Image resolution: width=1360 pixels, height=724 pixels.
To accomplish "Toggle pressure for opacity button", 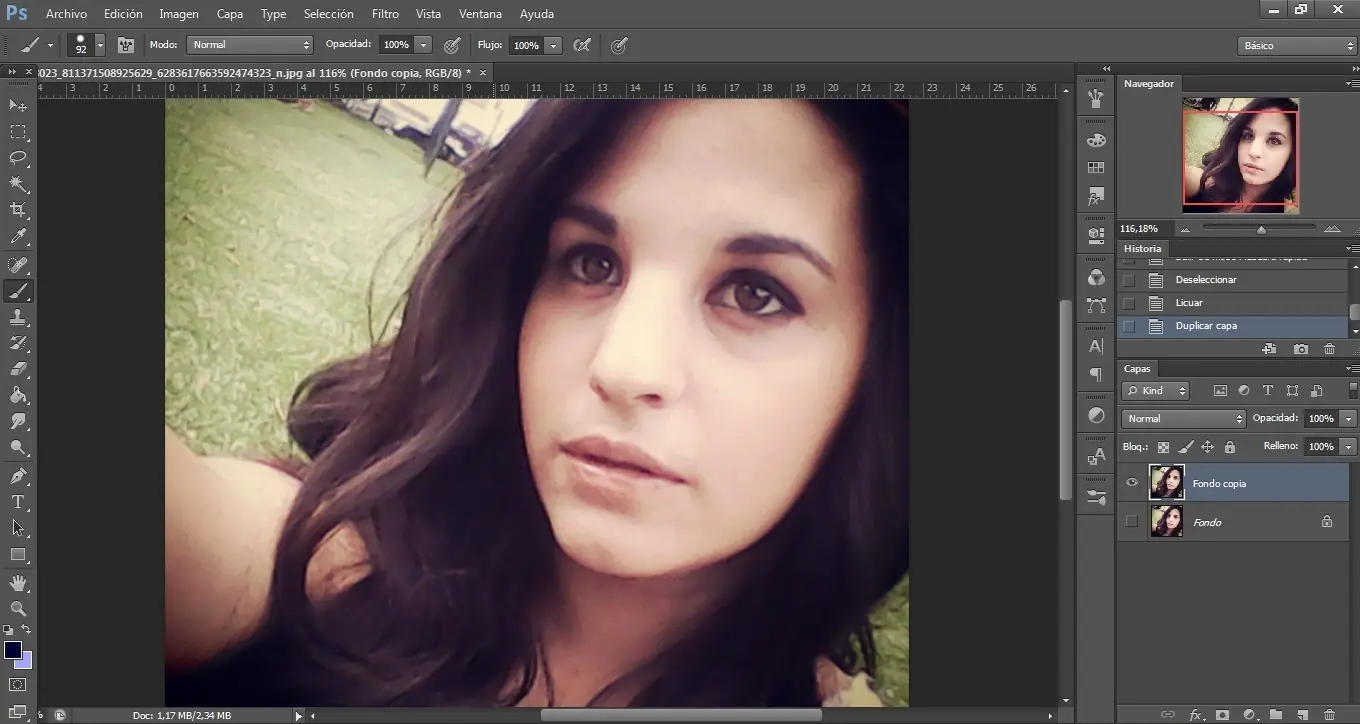I will click(x=452, y=45).
